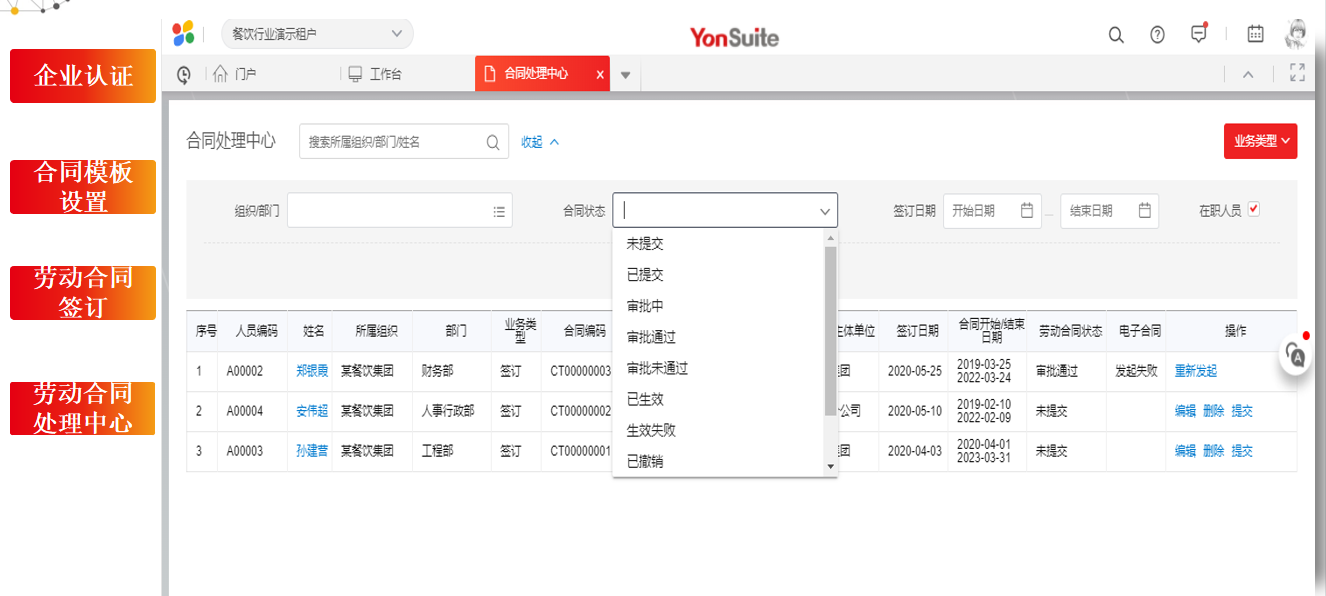Image resolution: width=1326 pixels, height=596 pixels.
Task: Click the 开始日期 start date field
Action: (991, 211)
